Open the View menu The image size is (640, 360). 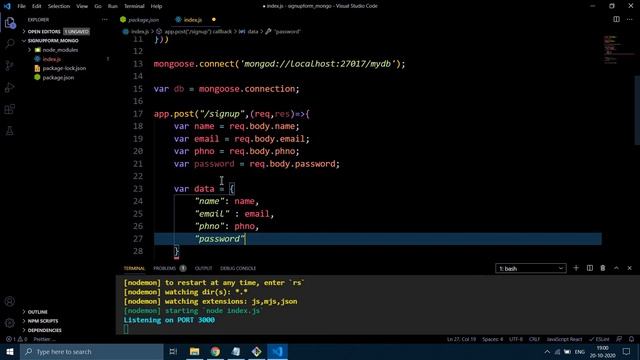click(x=82, y=6)
